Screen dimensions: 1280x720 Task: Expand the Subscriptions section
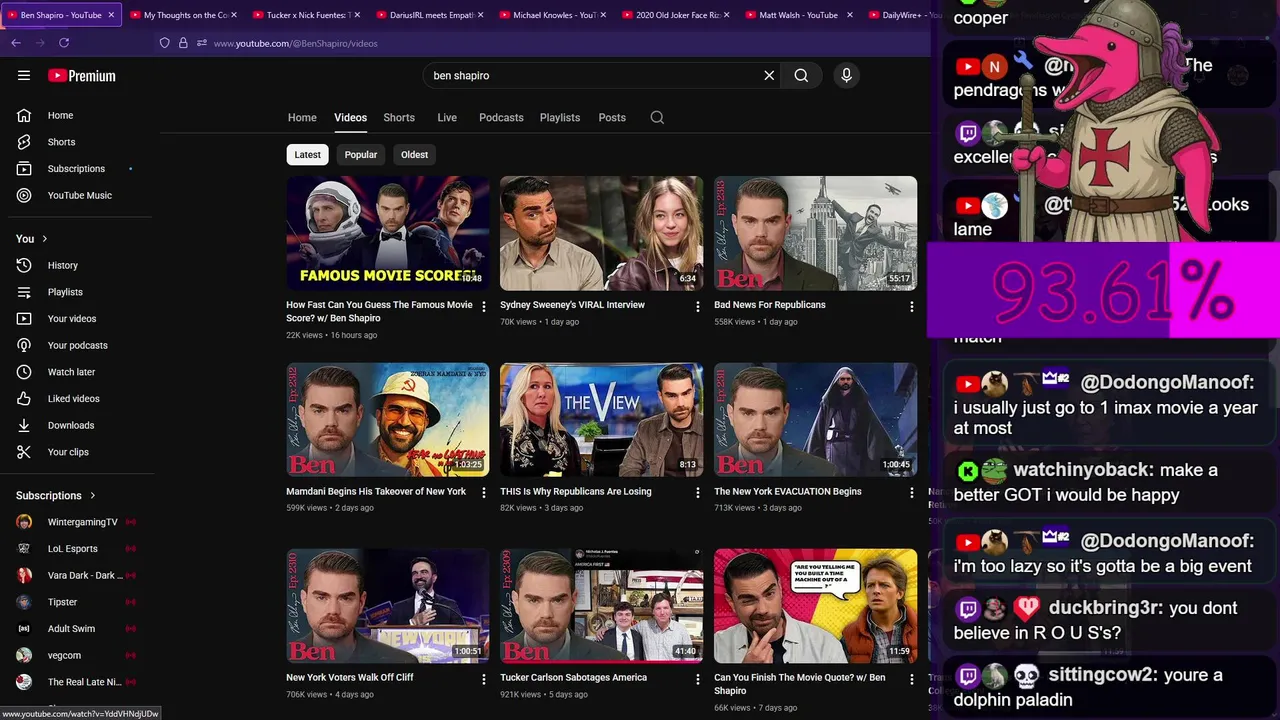click(56, 495)
